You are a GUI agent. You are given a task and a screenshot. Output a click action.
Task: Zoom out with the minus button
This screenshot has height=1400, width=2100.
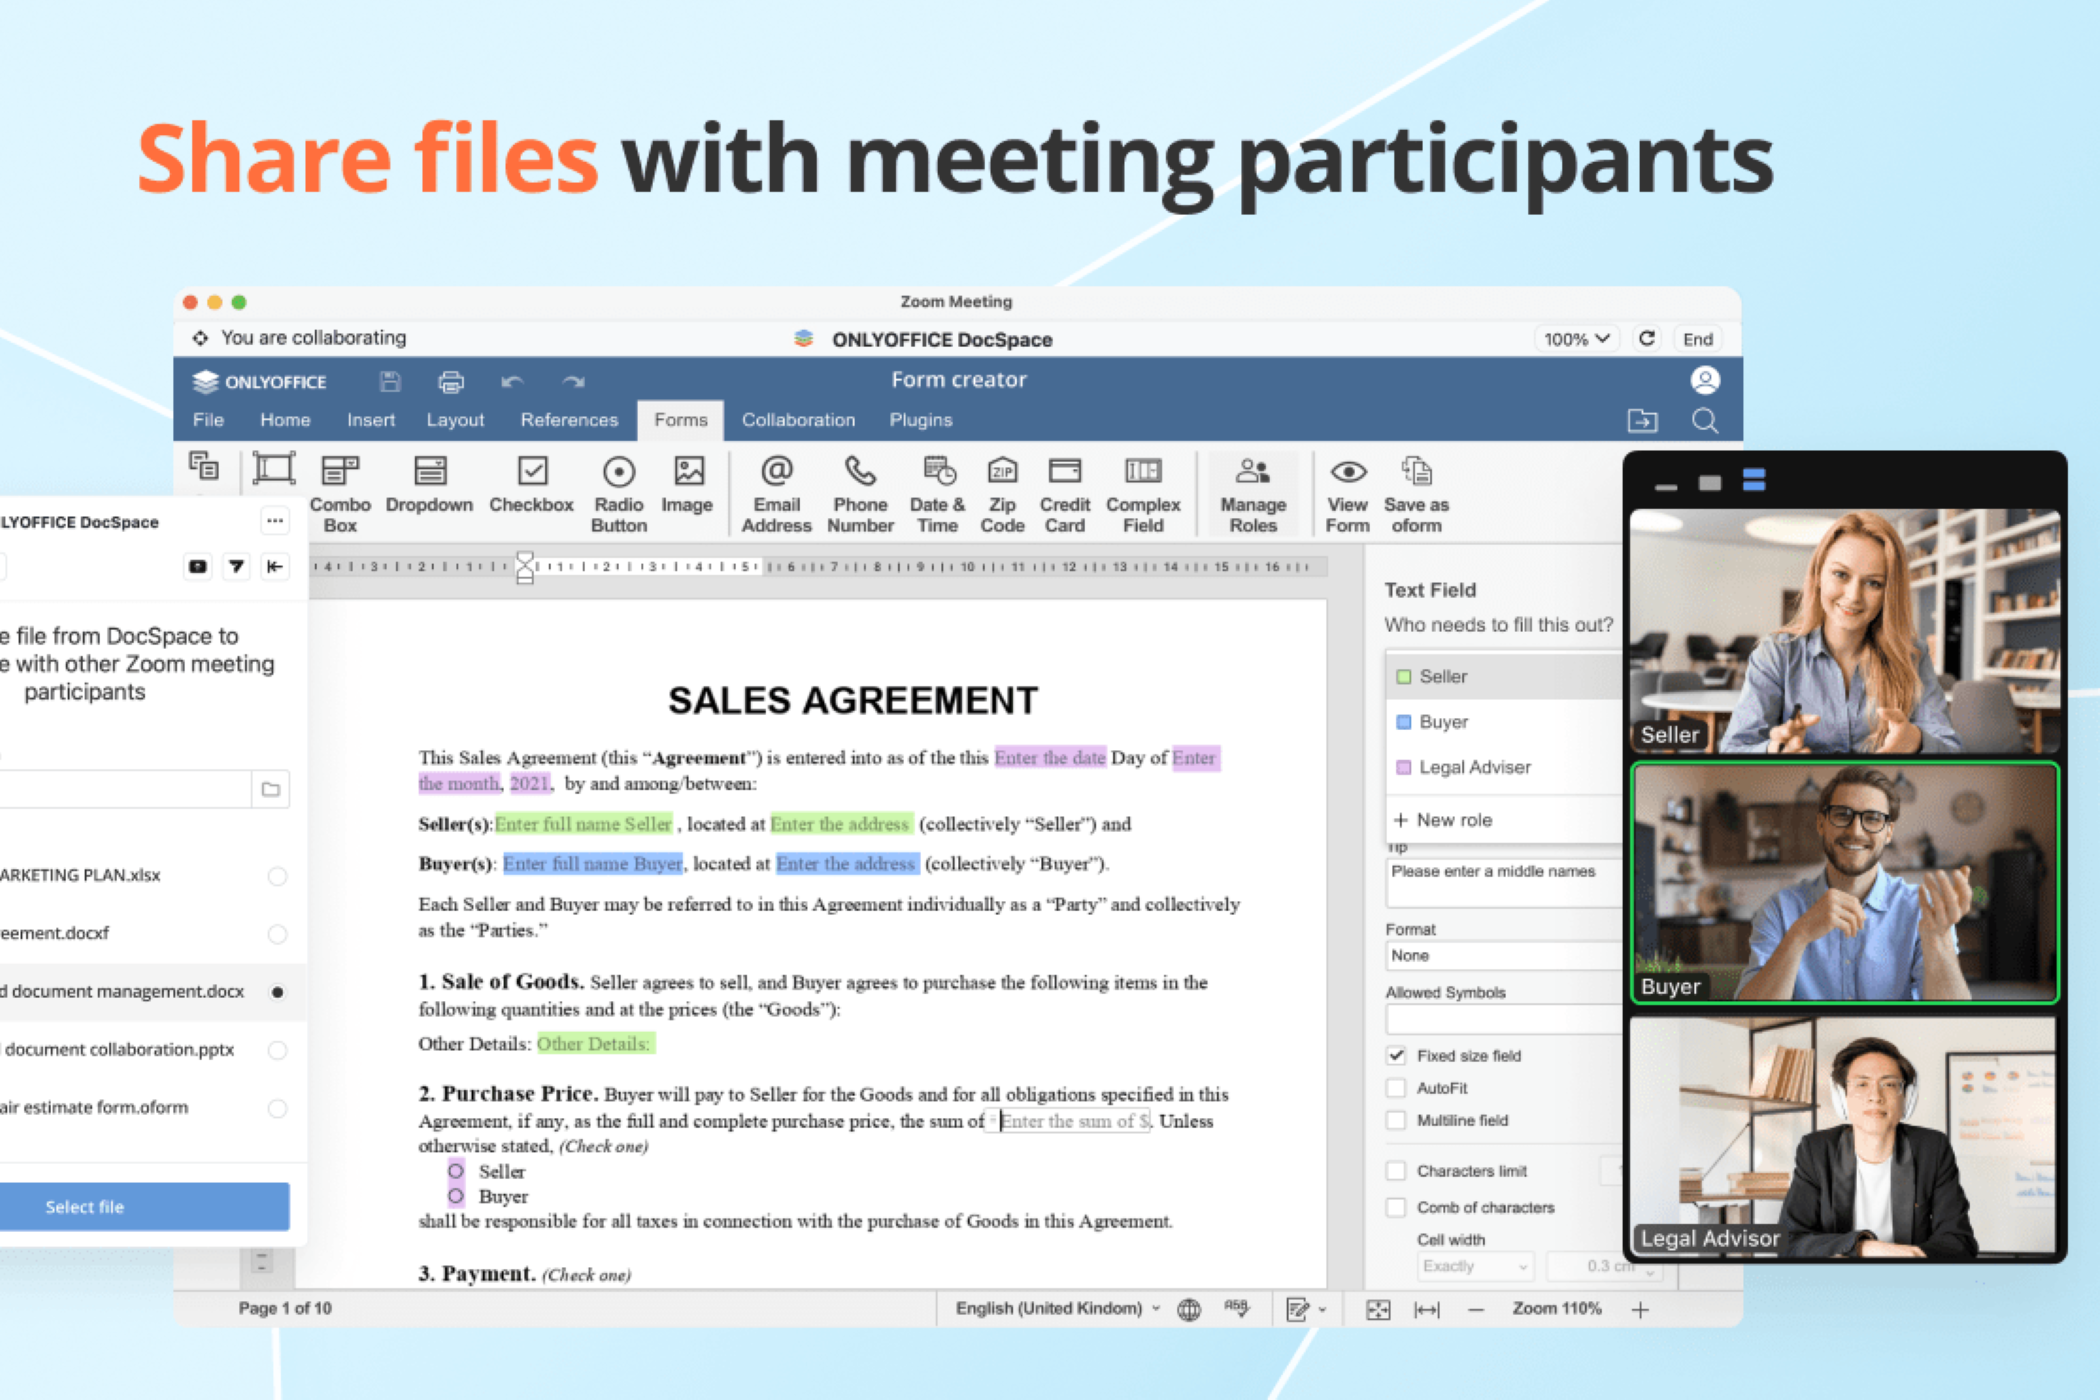[x=1476, y=1309]
